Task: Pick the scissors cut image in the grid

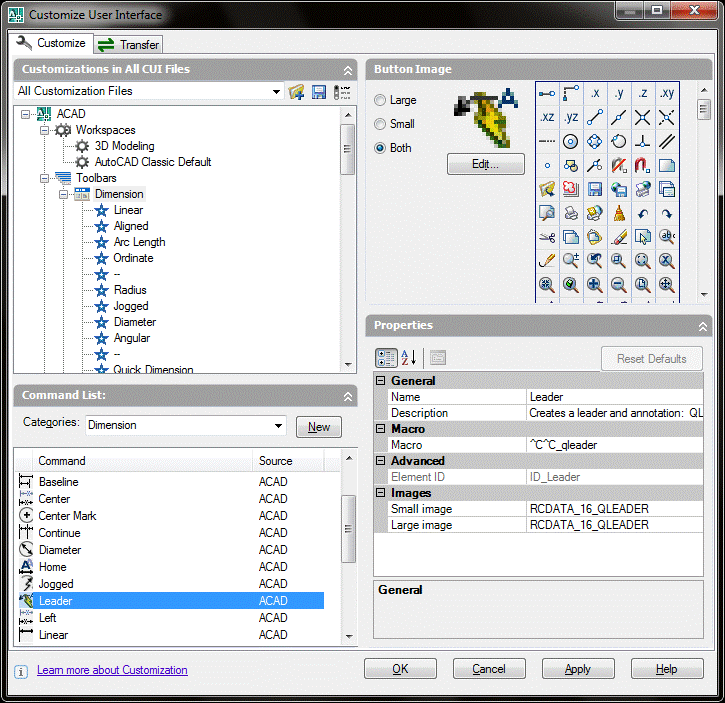Action: point(547,237)
